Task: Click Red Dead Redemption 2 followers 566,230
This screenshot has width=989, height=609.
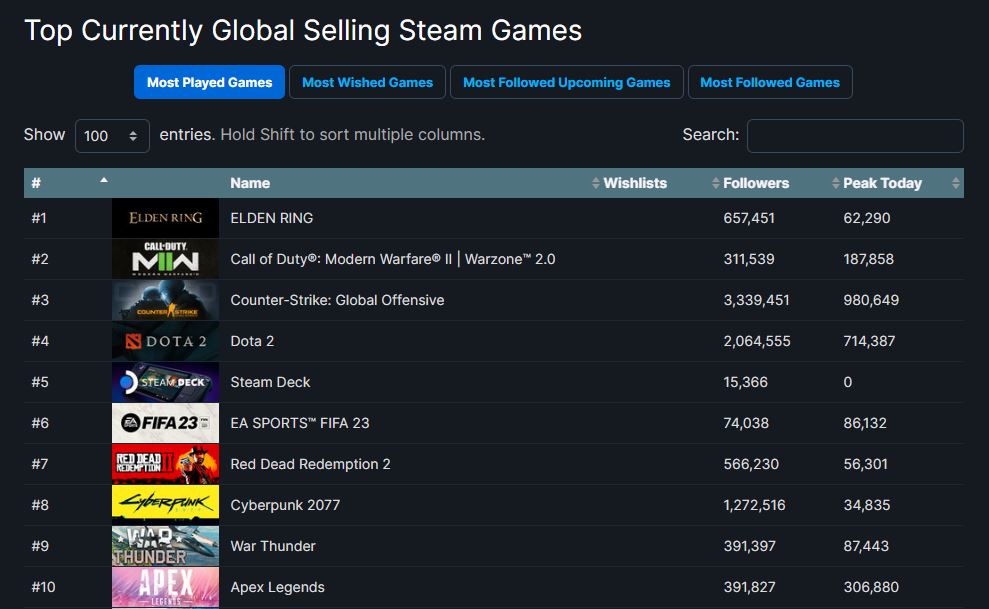Action: (751, 464)
